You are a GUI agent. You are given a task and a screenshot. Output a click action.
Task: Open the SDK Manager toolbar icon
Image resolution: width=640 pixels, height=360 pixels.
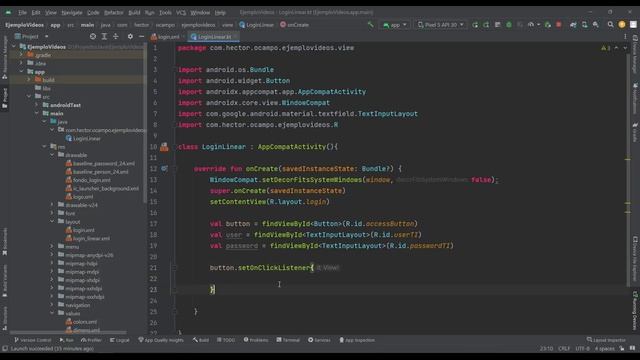point(596,25)
